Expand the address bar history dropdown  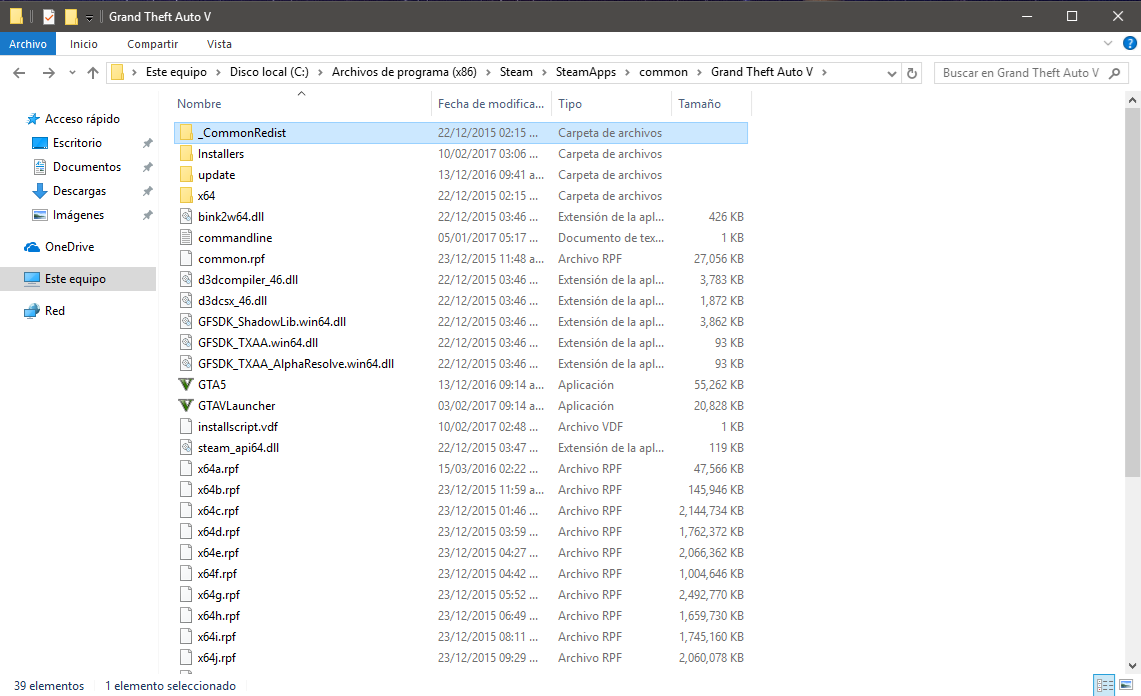891,73
